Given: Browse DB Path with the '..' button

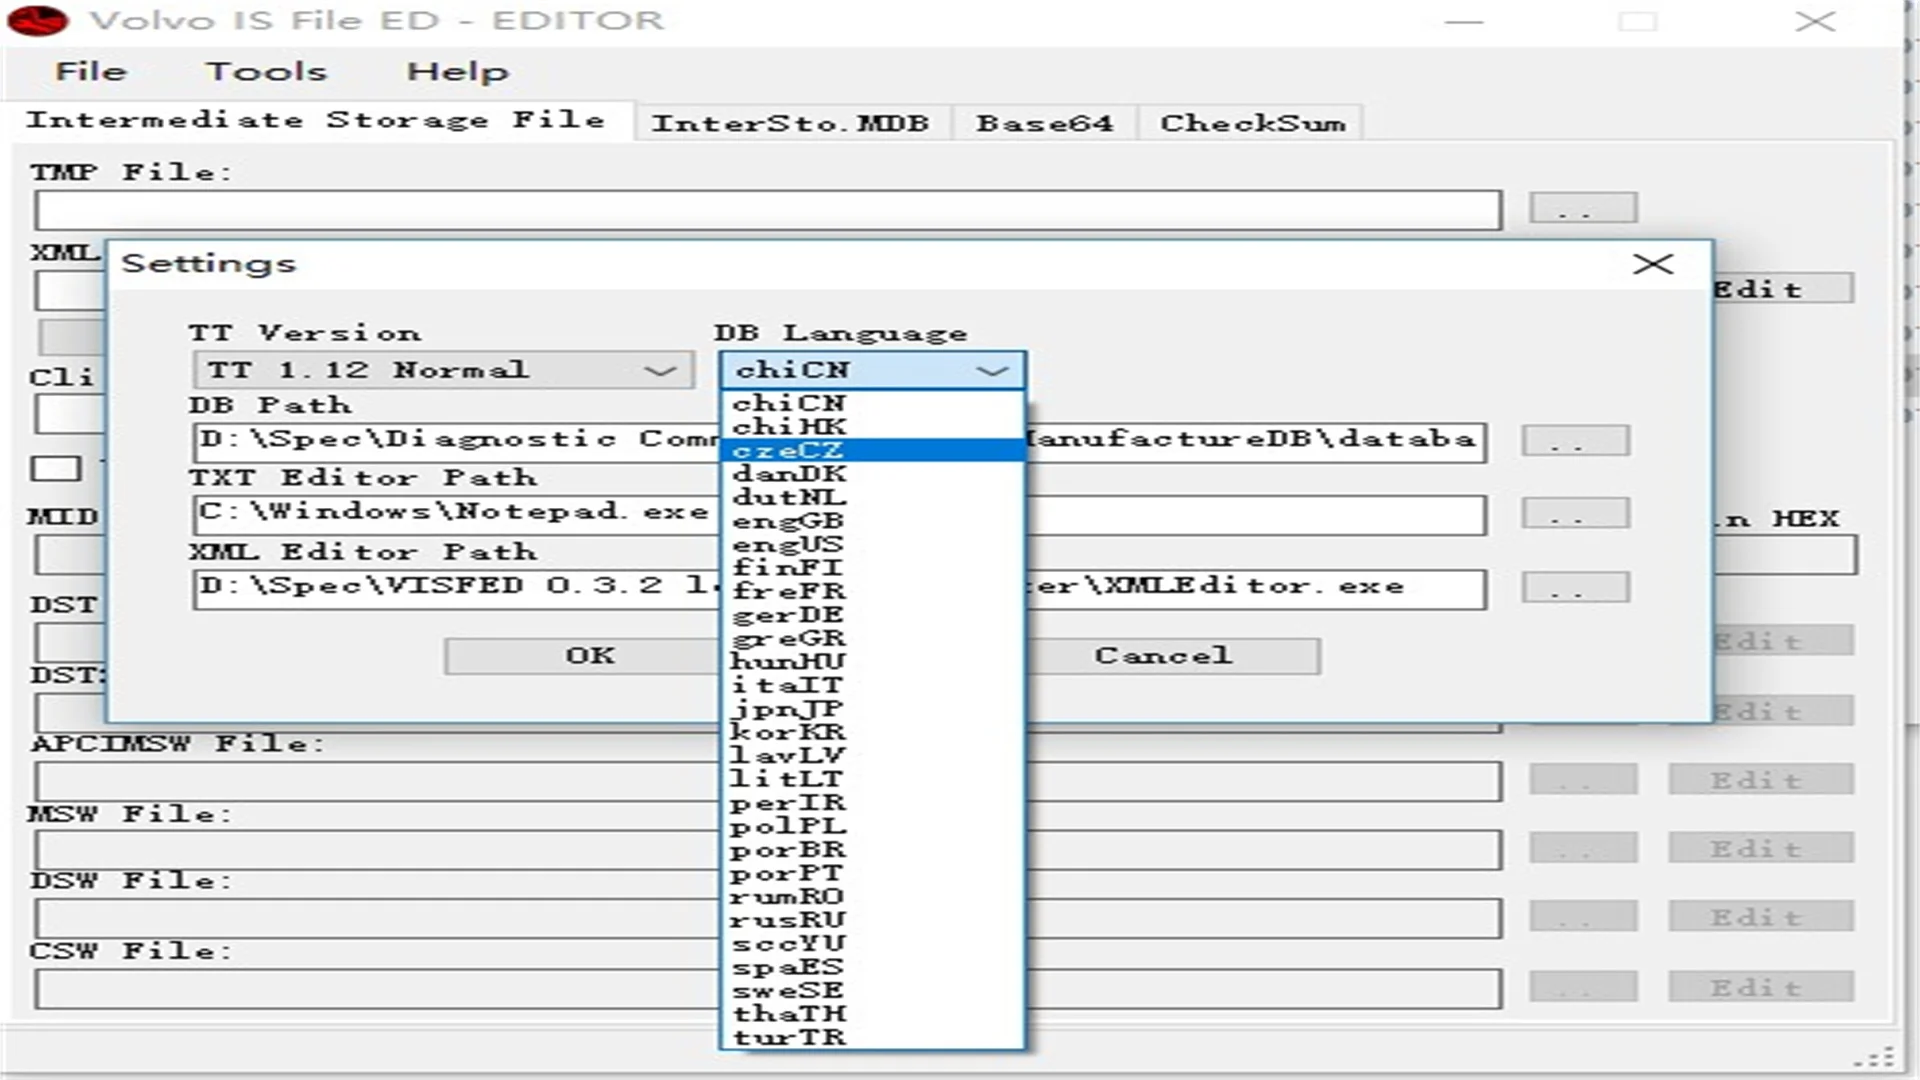Looking at the screenshot, I should (1575, 440).
